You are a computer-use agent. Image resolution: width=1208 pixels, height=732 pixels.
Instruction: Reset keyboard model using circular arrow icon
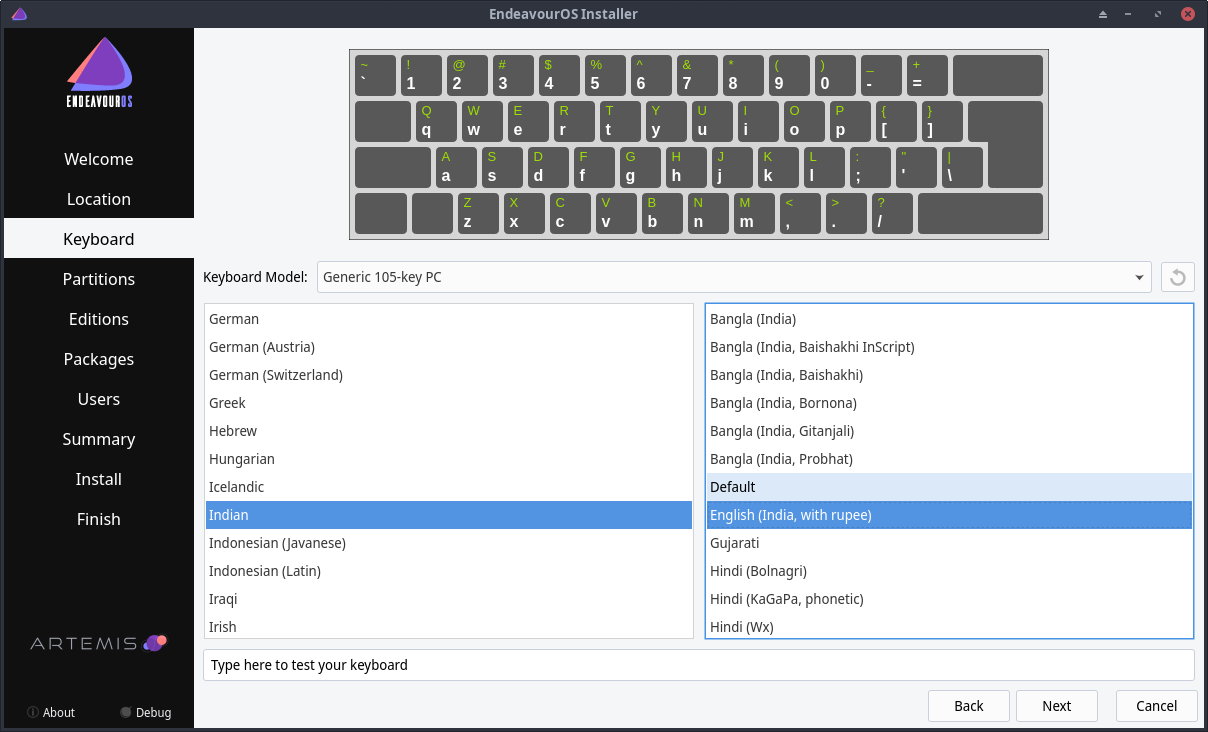1177,277
